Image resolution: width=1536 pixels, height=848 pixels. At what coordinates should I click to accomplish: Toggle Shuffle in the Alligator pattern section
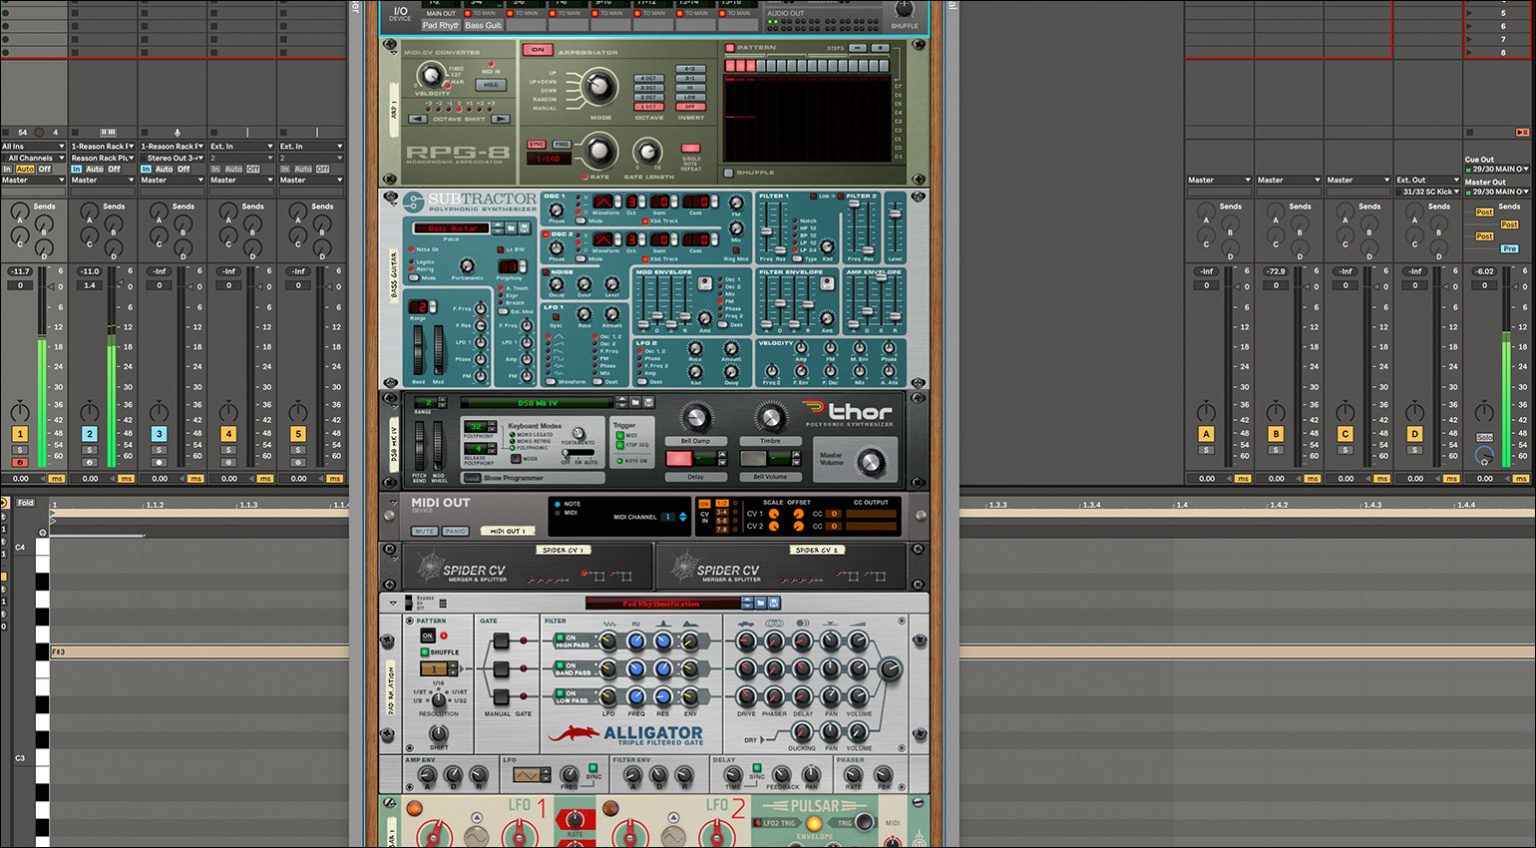pos(425,652)
